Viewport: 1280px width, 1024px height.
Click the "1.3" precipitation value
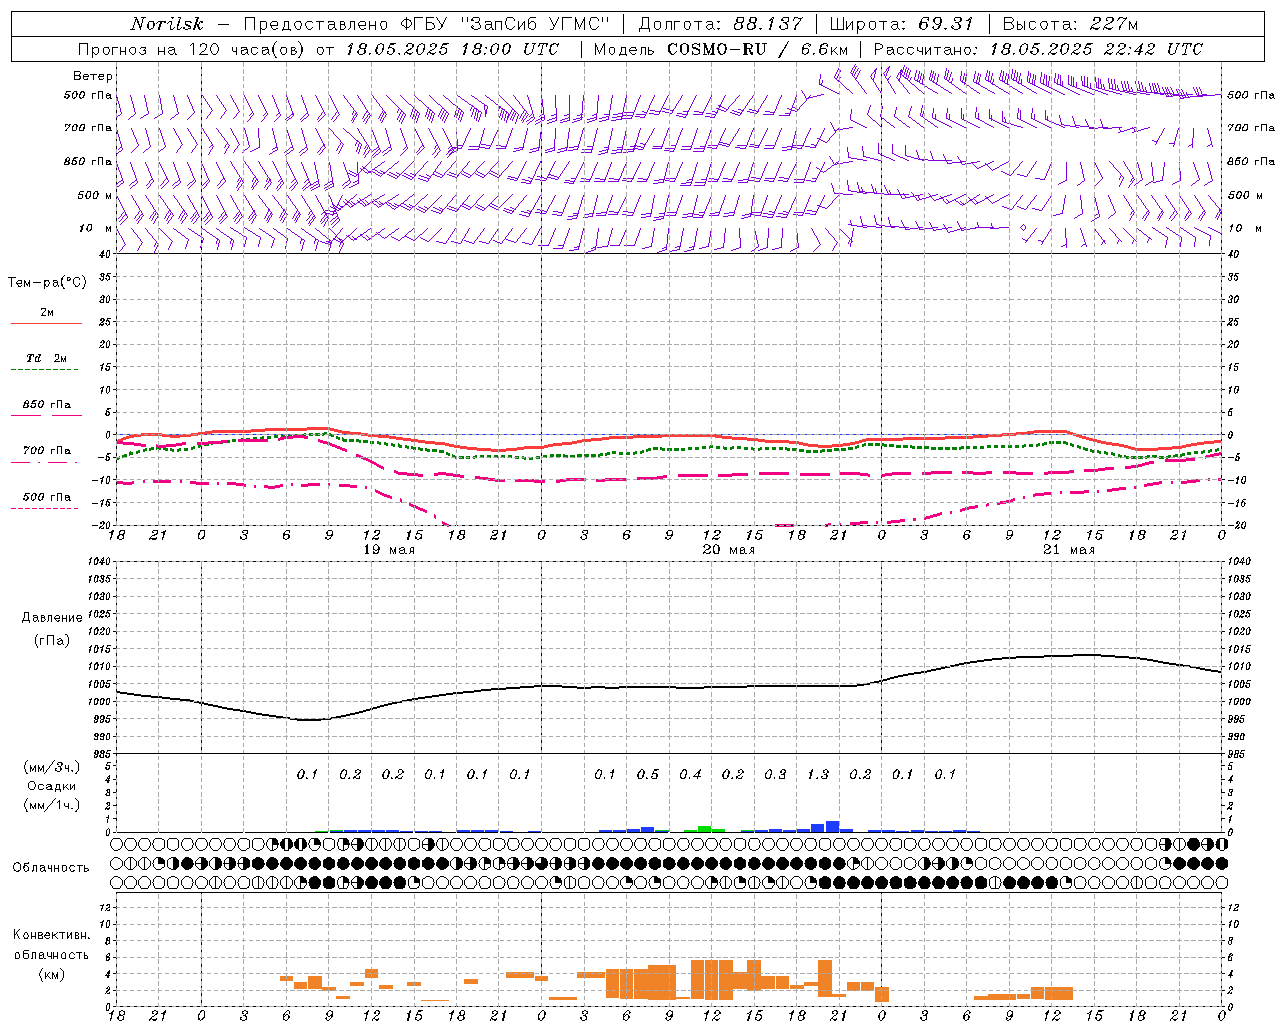(818, 774)
